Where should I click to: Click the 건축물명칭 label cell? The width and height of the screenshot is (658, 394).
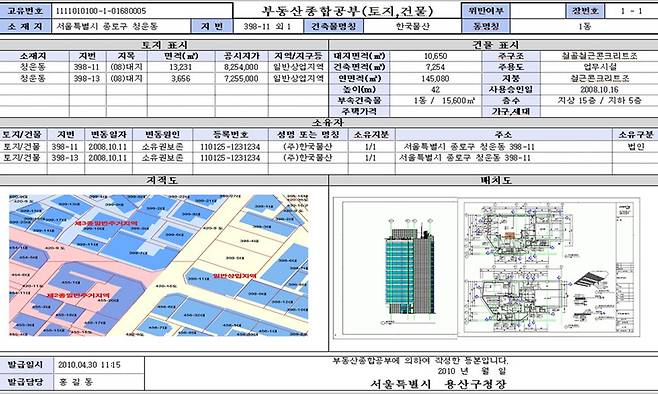[334, 26]
